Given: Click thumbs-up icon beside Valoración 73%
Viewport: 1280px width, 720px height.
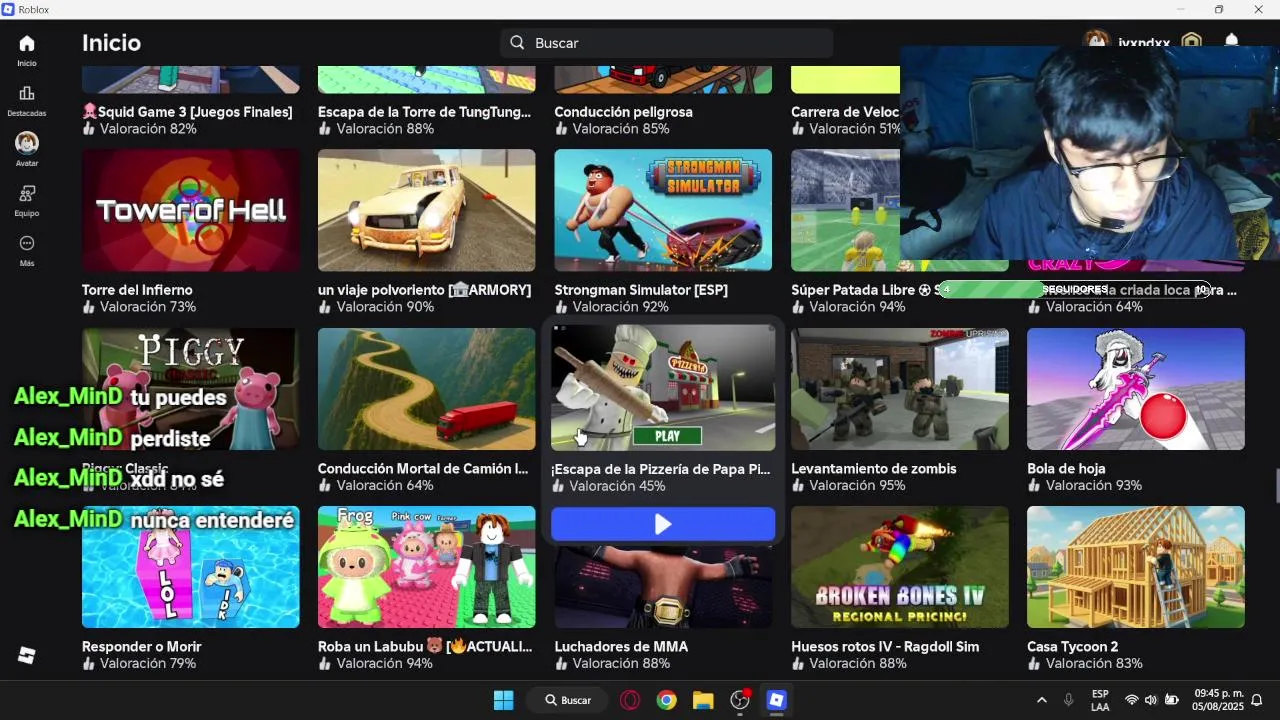Looking at the screenshot, I should (x=89, y=307).
